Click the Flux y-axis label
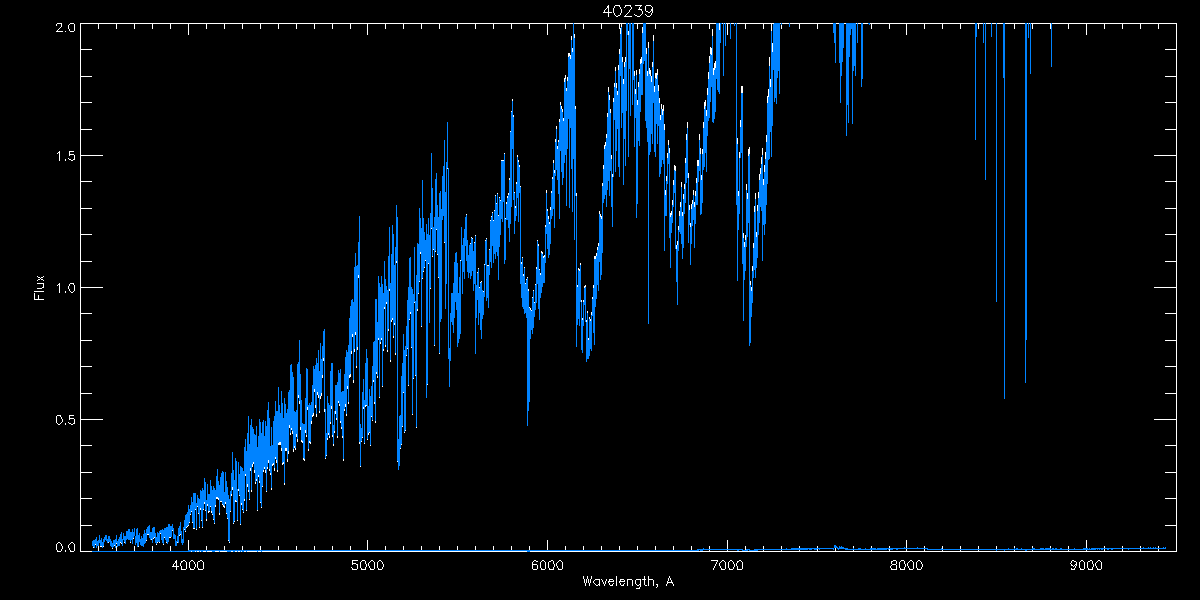 pos(40,288)
